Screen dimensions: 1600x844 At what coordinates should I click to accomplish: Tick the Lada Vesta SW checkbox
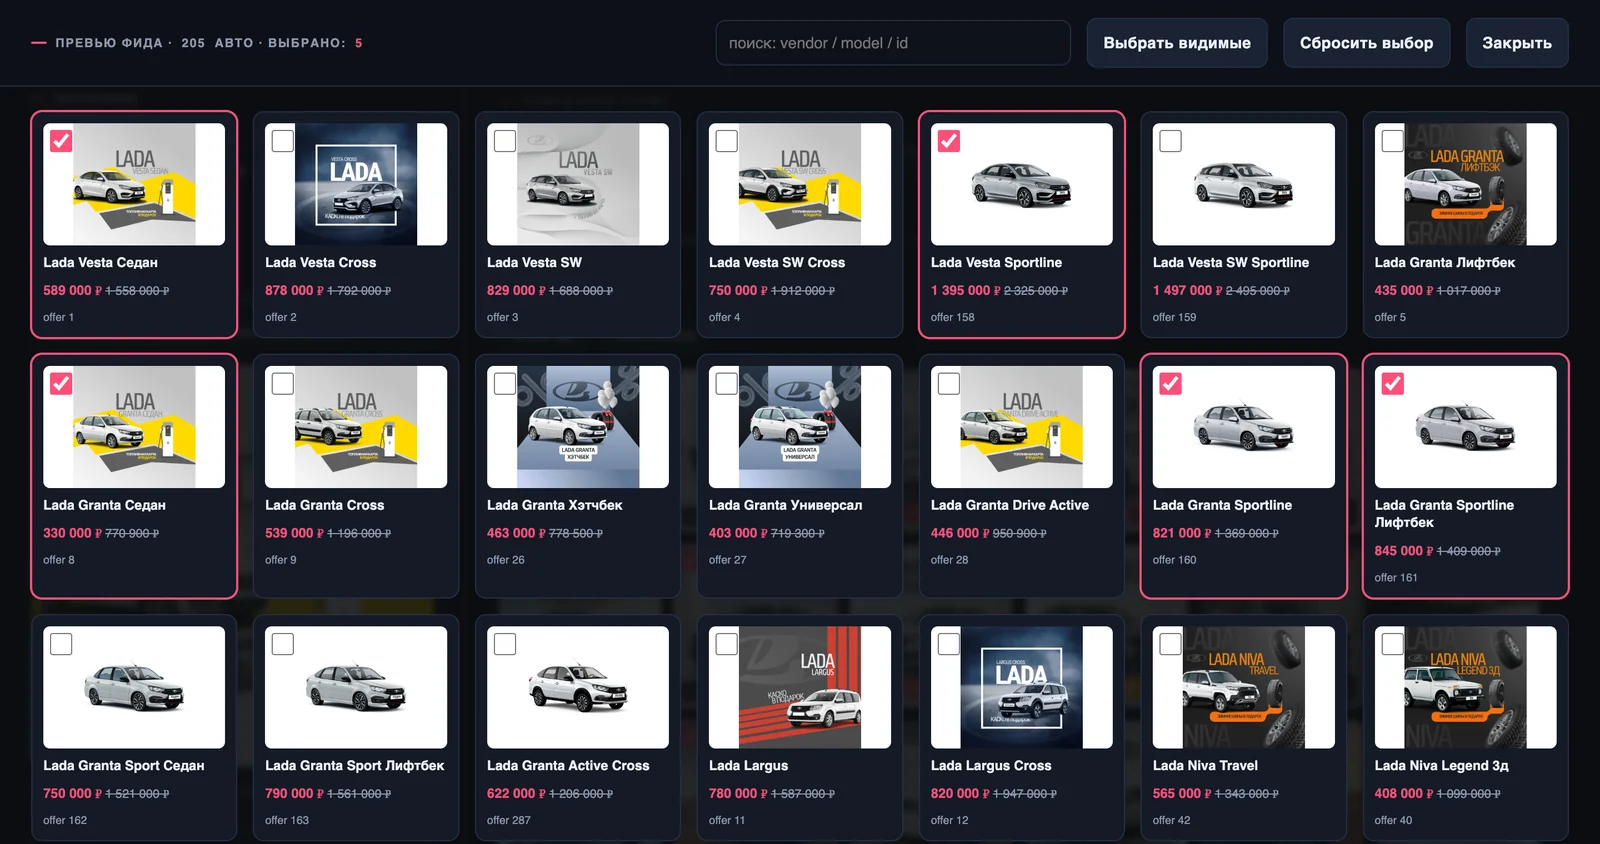[x=505, y=141]
